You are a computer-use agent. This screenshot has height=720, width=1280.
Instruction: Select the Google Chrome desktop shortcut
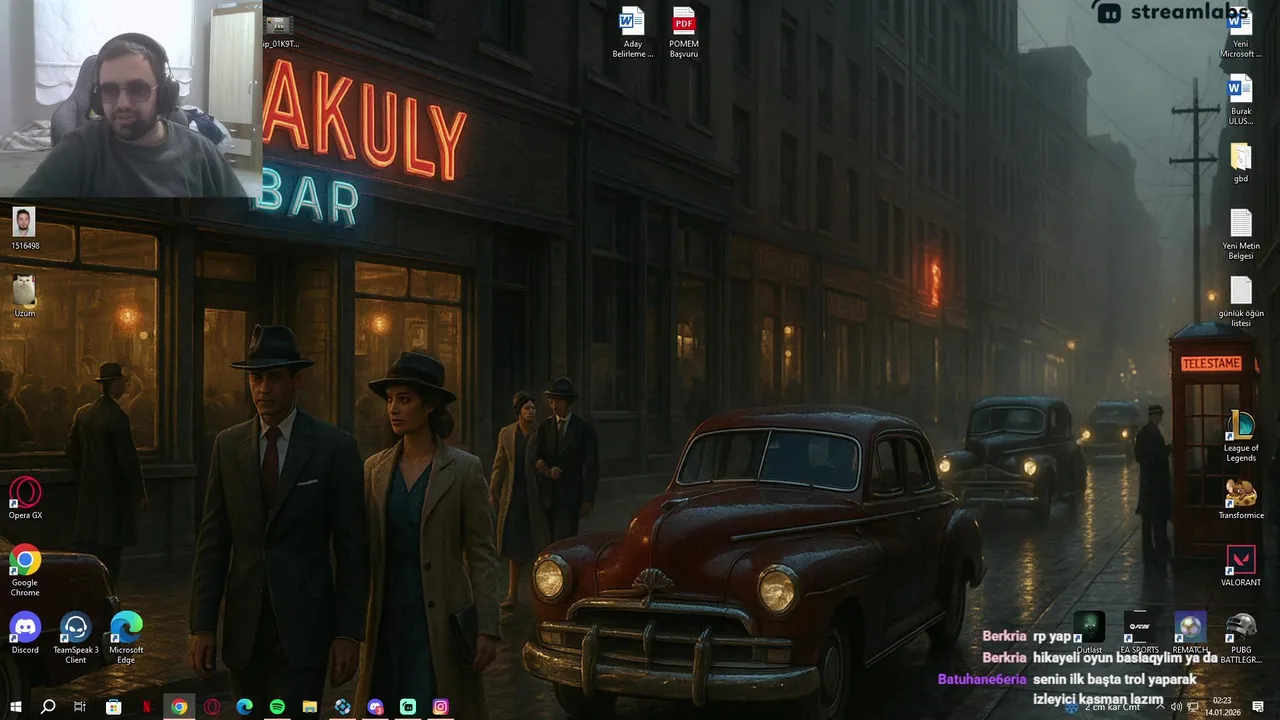click(x=25, y=571)
